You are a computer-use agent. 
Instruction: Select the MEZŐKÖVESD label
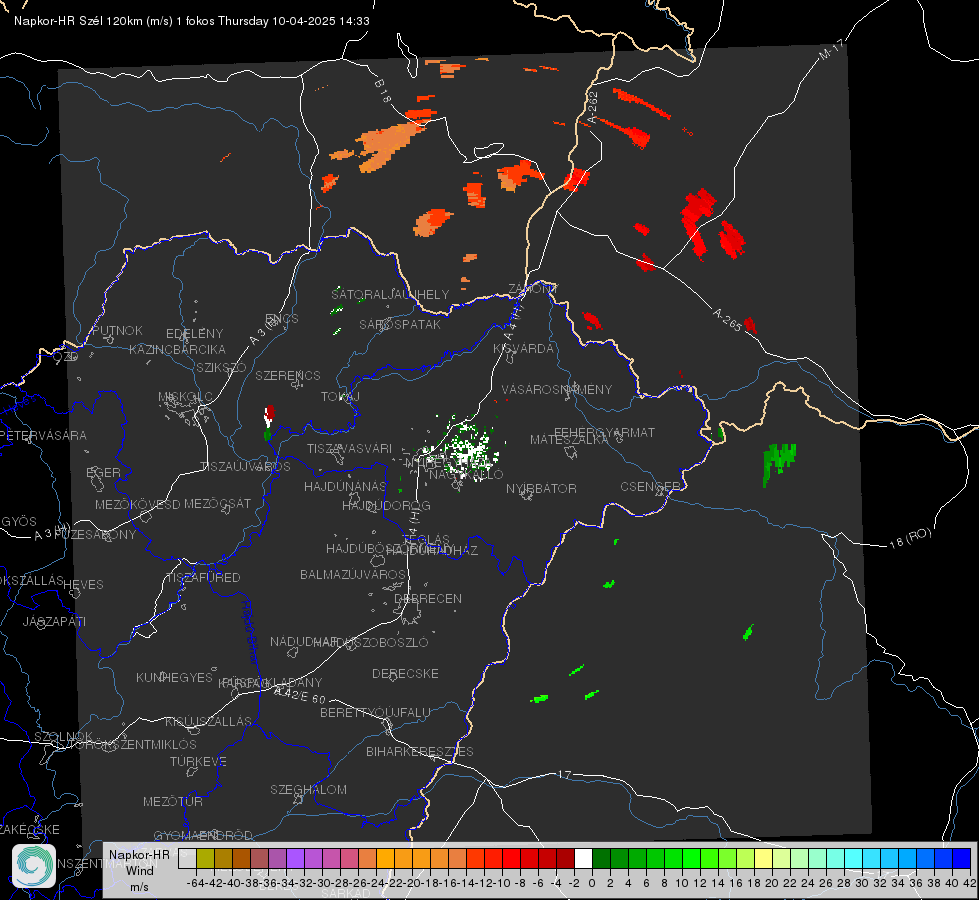(137, 504)
